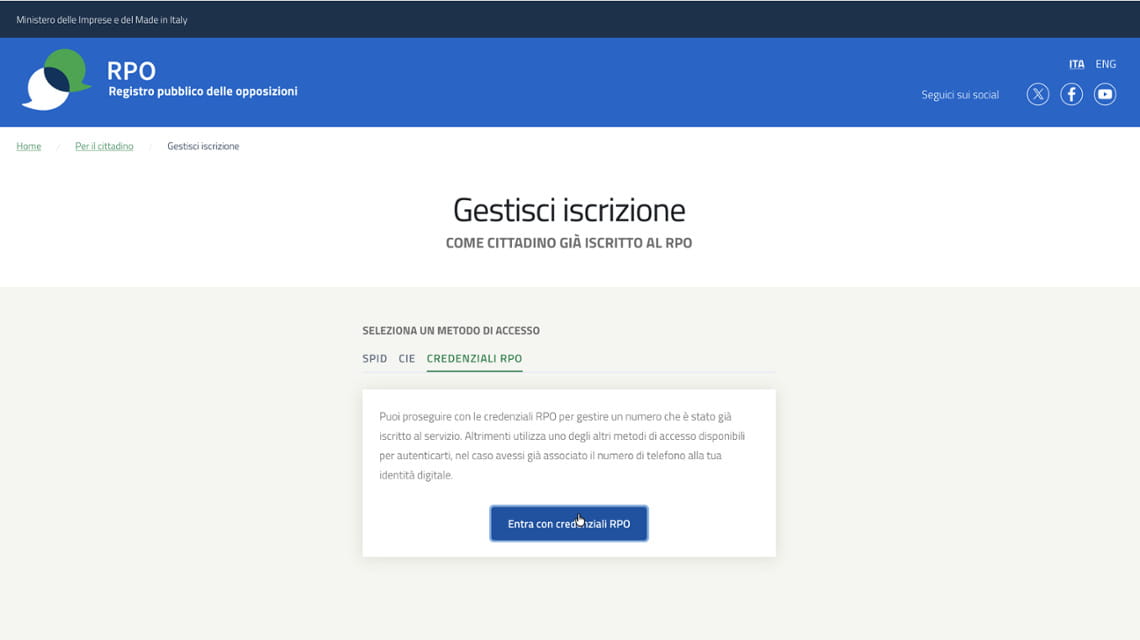This screenshot has width=1140, height=640.
Task: Open the Per il cittadino breadcrumb
Action: click(x=104, y=146)
